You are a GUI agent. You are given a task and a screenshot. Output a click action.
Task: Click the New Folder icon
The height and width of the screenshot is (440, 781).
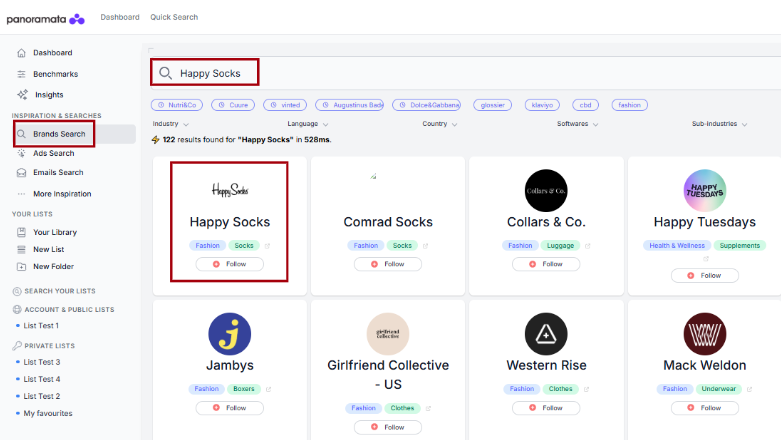(x=21, y=267)
